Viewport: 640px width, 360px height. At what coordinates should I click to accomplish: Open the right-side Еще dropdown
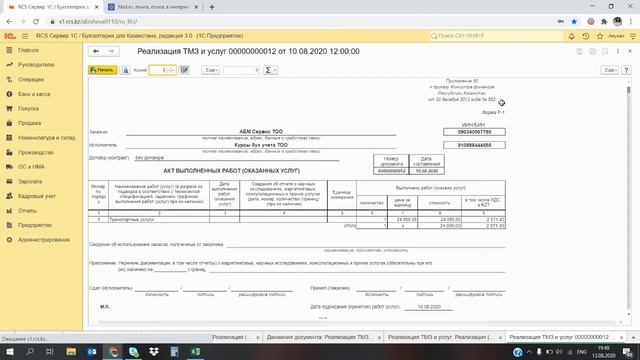pyautogui.click(x=609, y=70)
